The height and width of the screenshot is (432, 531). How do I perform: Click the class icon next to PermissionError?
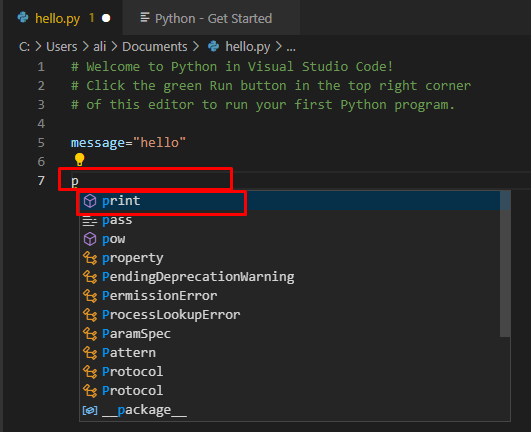coord(90,296)
